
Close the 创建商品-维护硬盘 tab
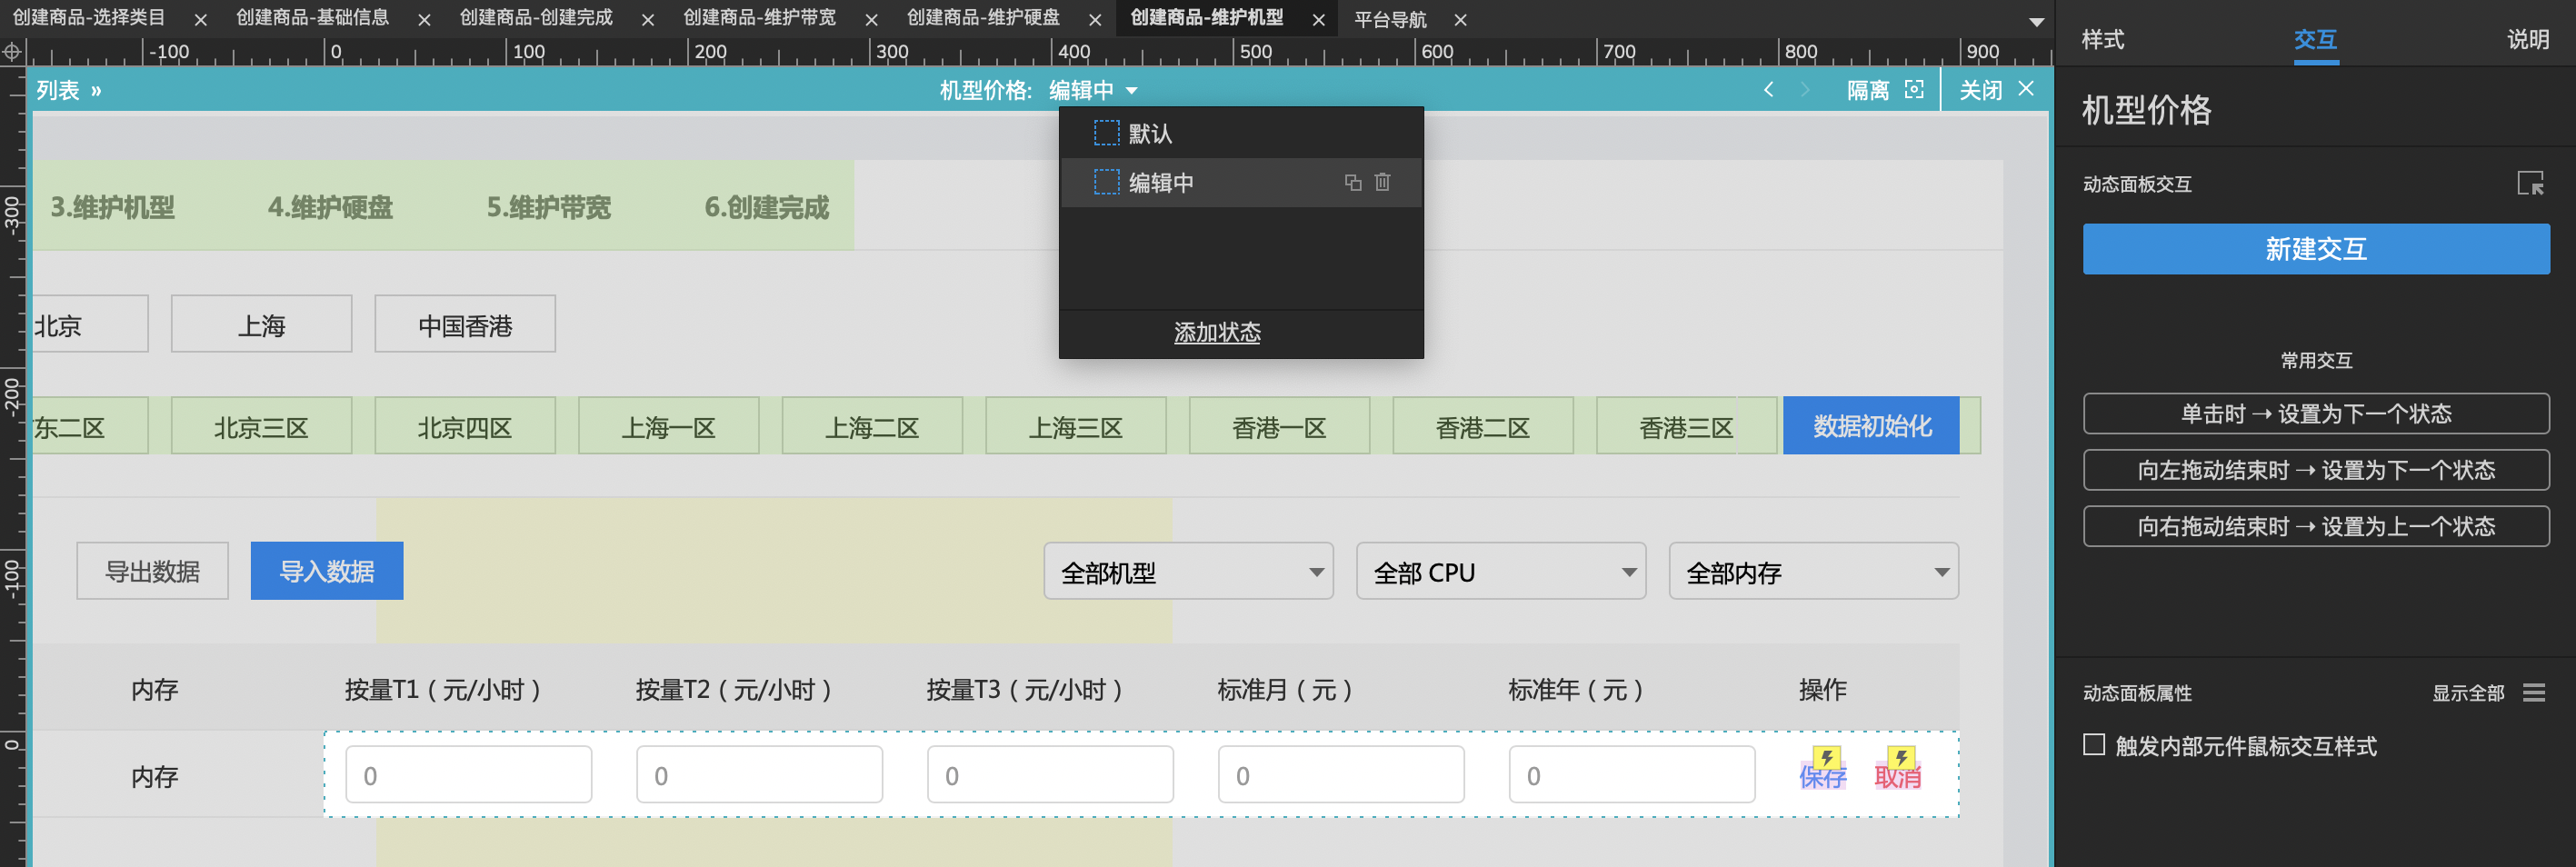pos(1095,20)
